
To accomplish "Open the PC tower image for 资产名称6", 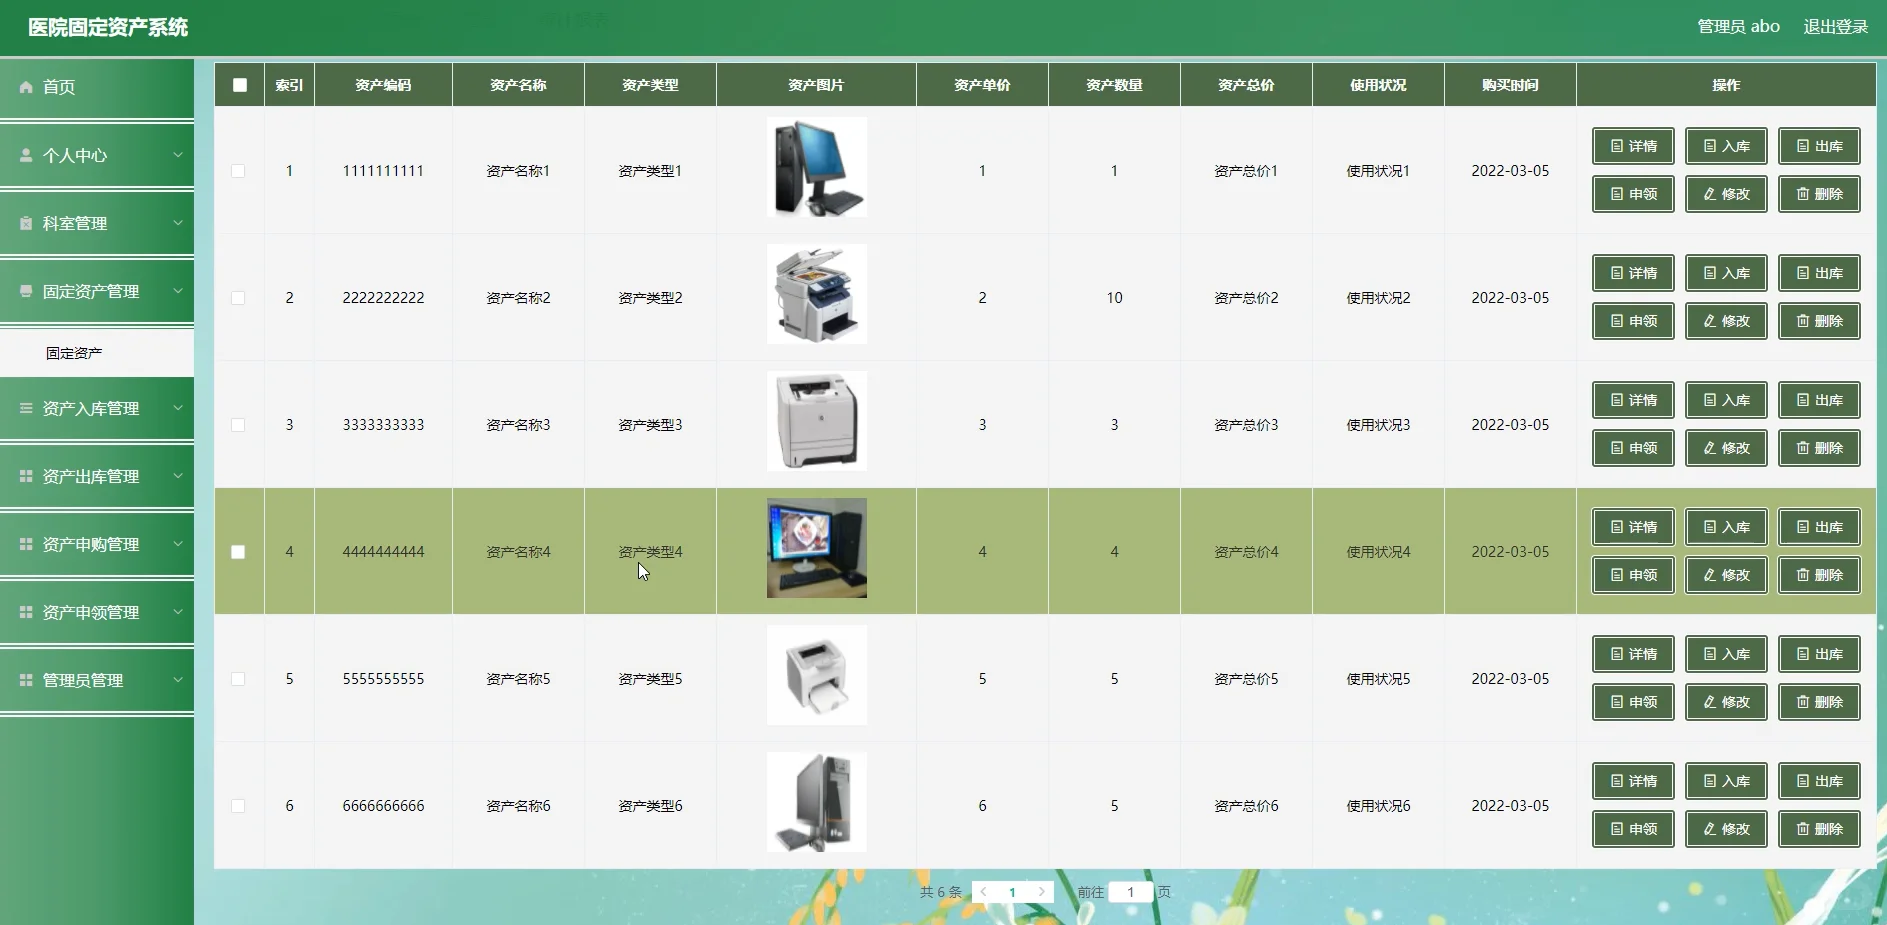I will pos(817,802).
